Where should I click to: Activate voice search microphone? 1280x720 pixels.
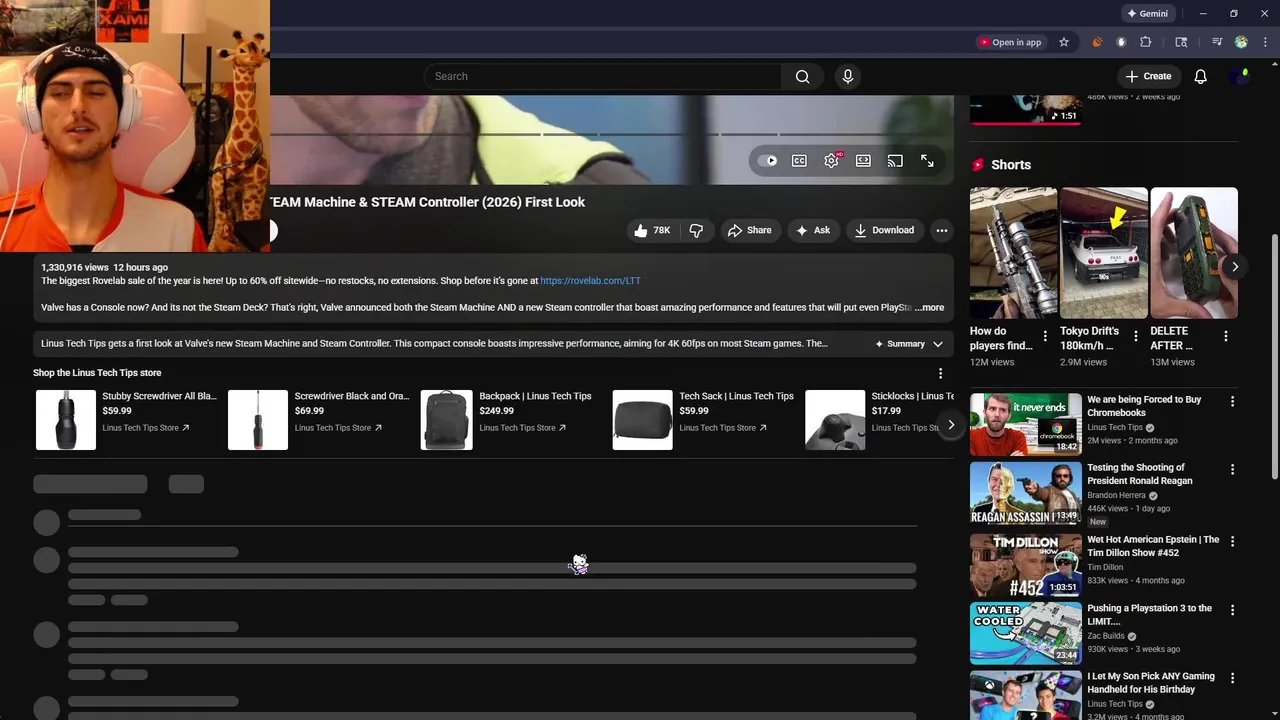point(848,76)
